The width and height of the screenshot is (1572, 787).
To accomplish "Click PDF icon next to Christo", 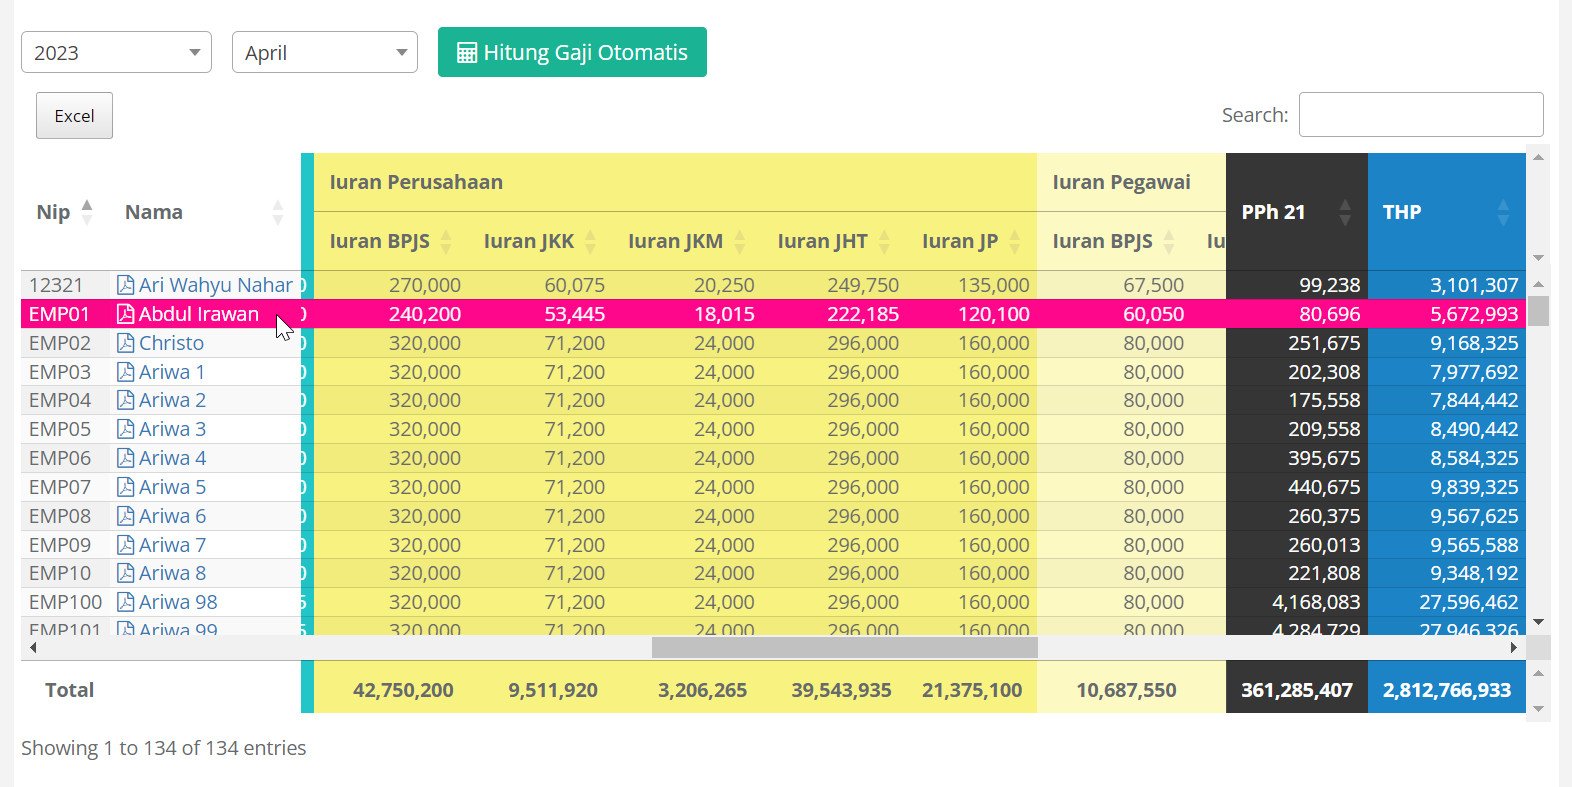I will point(125,343).
